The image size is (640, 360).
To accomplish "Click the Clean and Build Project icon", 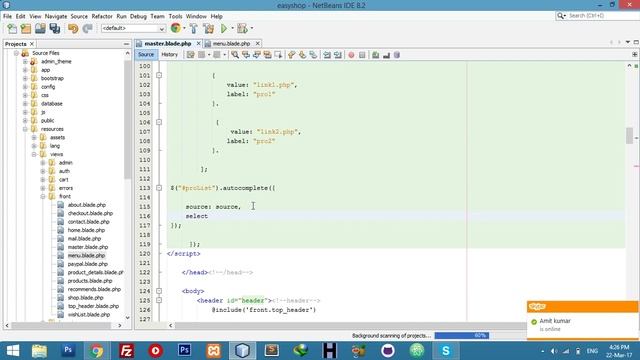I will click(x=209, y=29).
